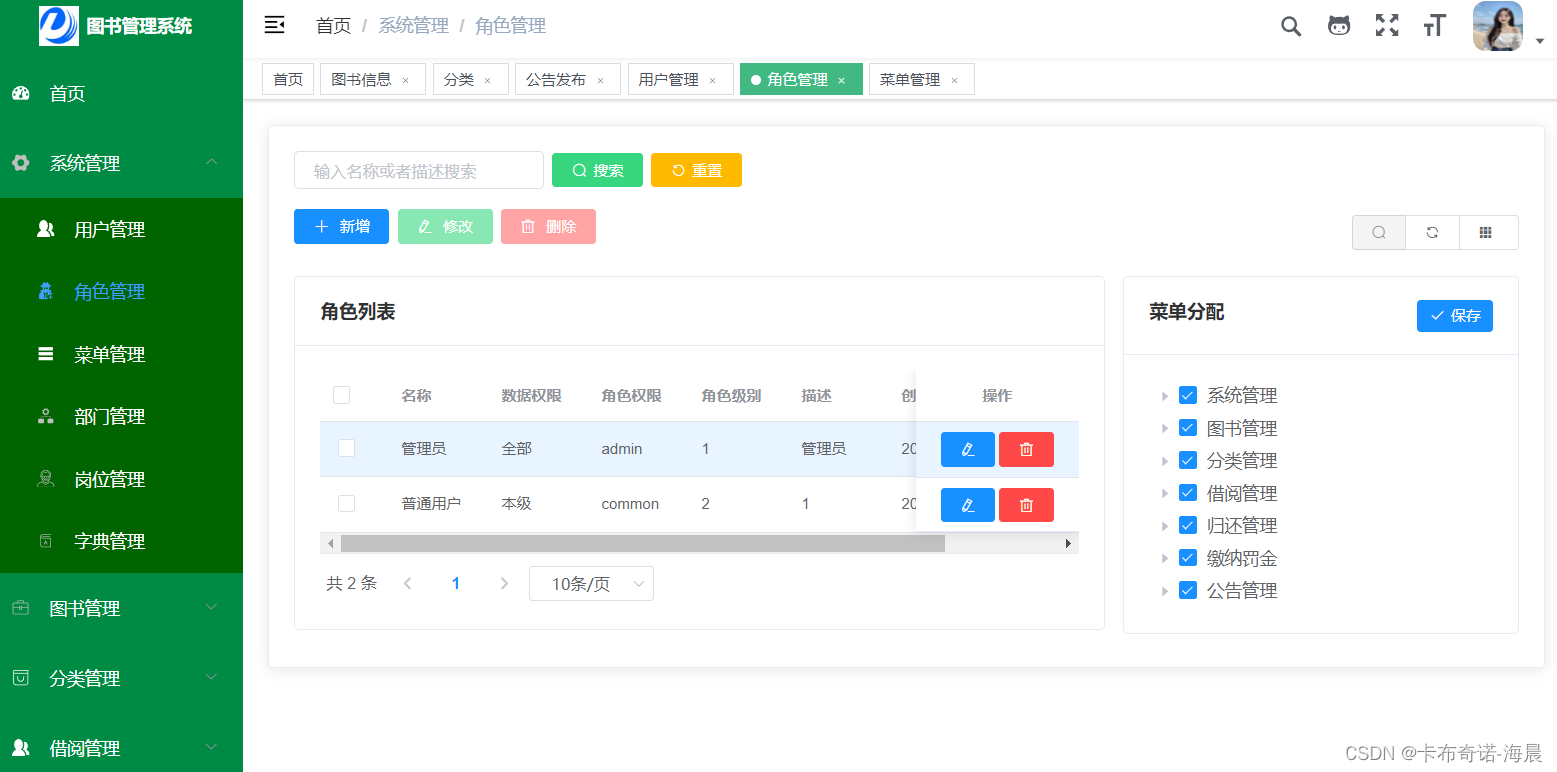Viewport: 1557px width, 772px height.
Task: Click the delete trash icon for 普通用户 row
Action: pyautogui.click(x=1026, y=504)
